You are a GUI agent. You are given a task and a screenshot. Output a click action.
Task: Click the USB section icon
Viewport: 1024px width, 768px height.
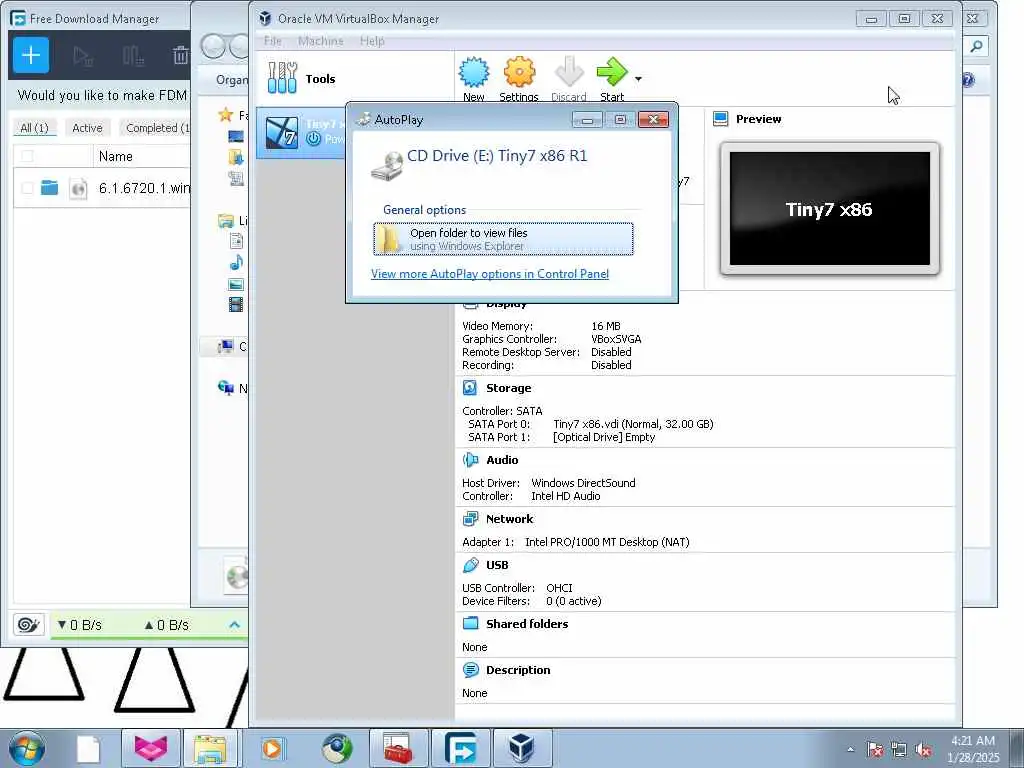(x=470, y=565)
